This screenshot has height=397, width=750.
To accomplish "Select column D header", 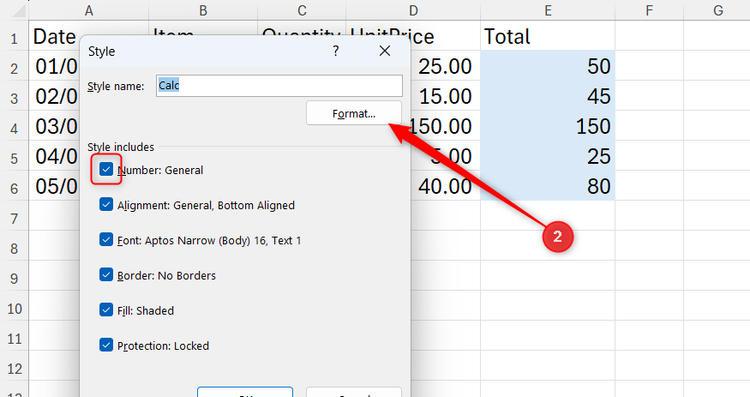I will (x=413, y=10).
